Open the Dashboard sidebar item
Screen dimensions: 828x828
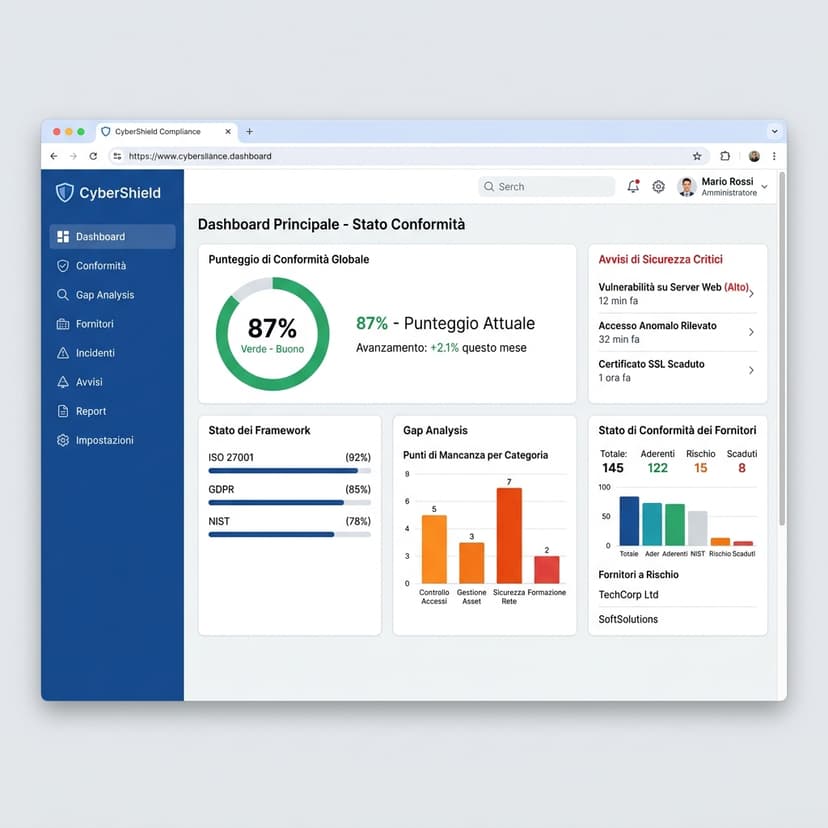(112, 237)
